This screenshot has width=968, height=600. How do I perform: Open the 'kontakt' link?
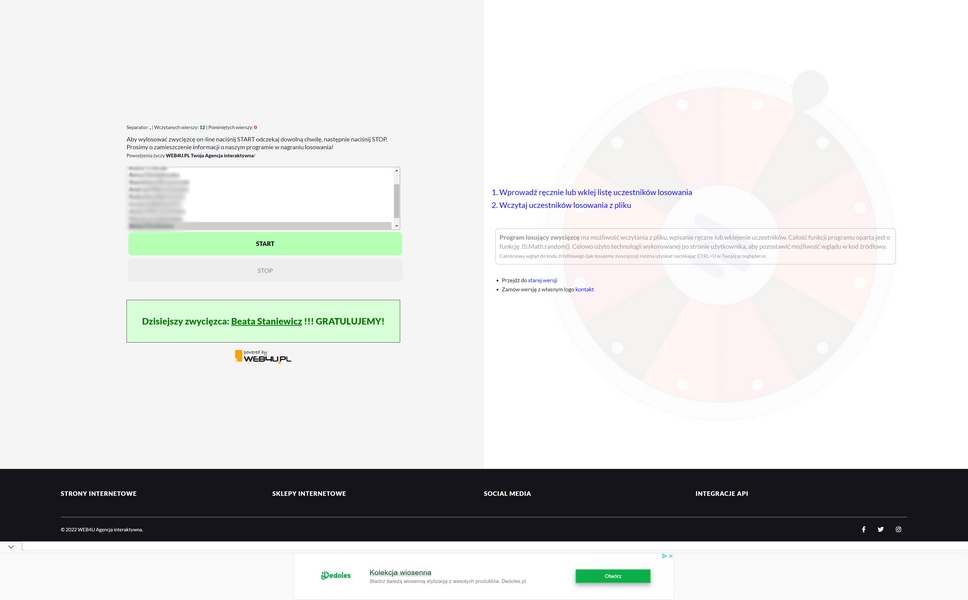pyautogui.click(x=584, y=289)
